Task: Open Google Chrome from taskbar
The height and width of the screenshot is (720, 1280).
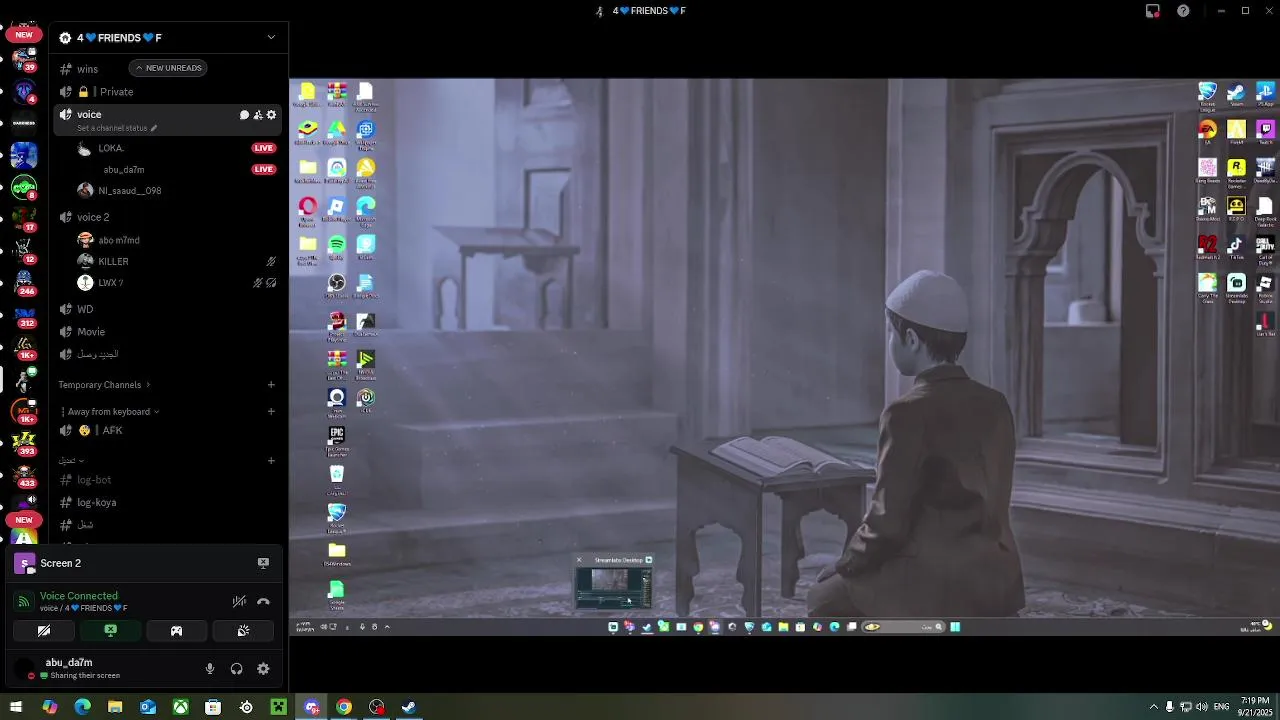Action: click(x=344, y=707)
